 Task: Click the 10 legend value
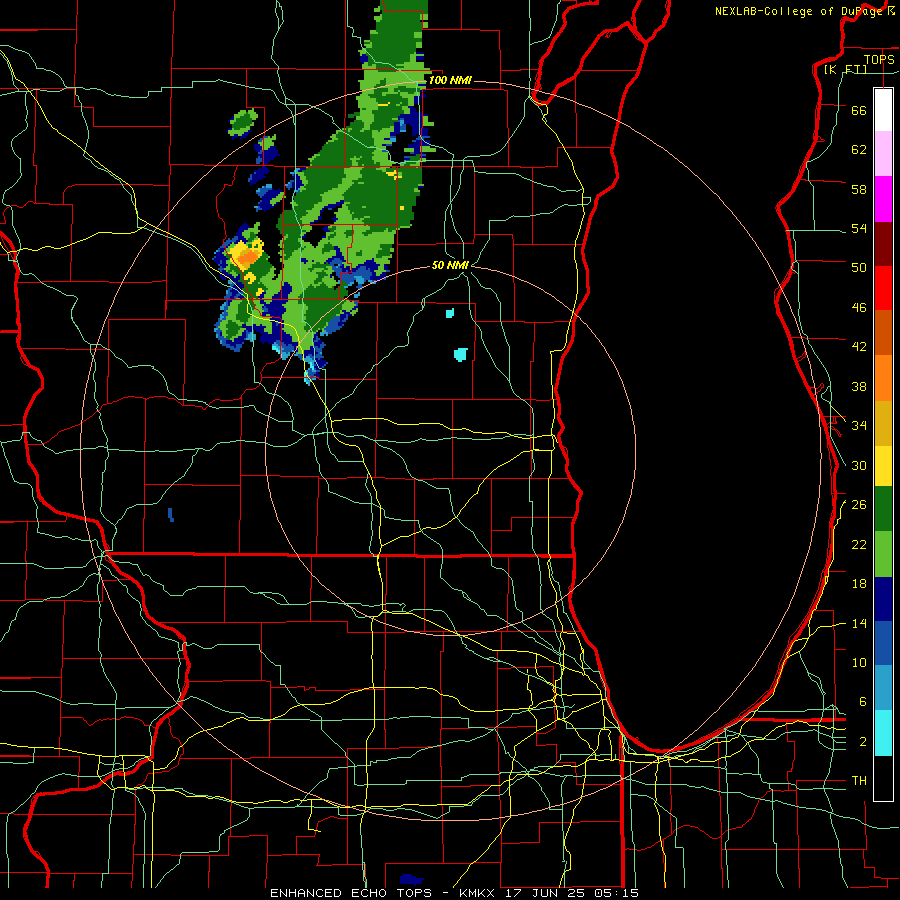click(x=859, y=662)
